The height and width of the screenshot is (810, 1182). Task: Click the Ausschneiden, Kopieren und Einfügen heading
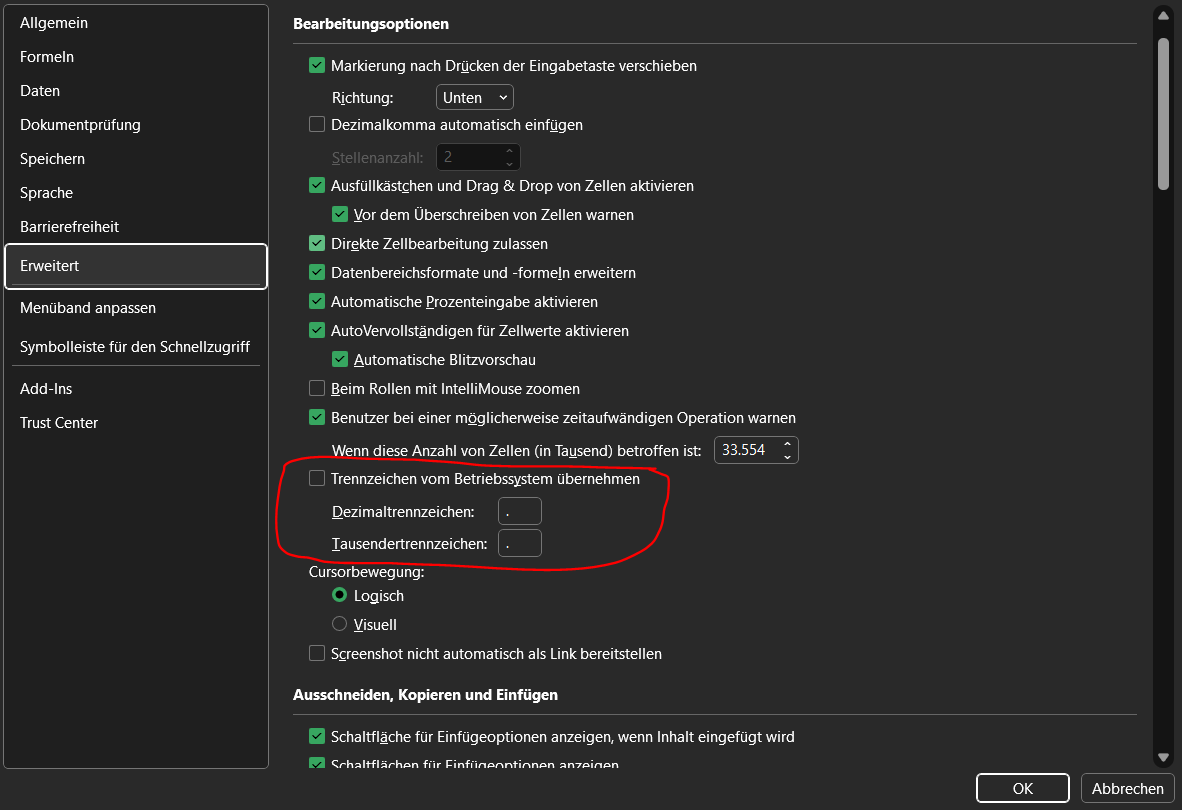coord(425,695)
